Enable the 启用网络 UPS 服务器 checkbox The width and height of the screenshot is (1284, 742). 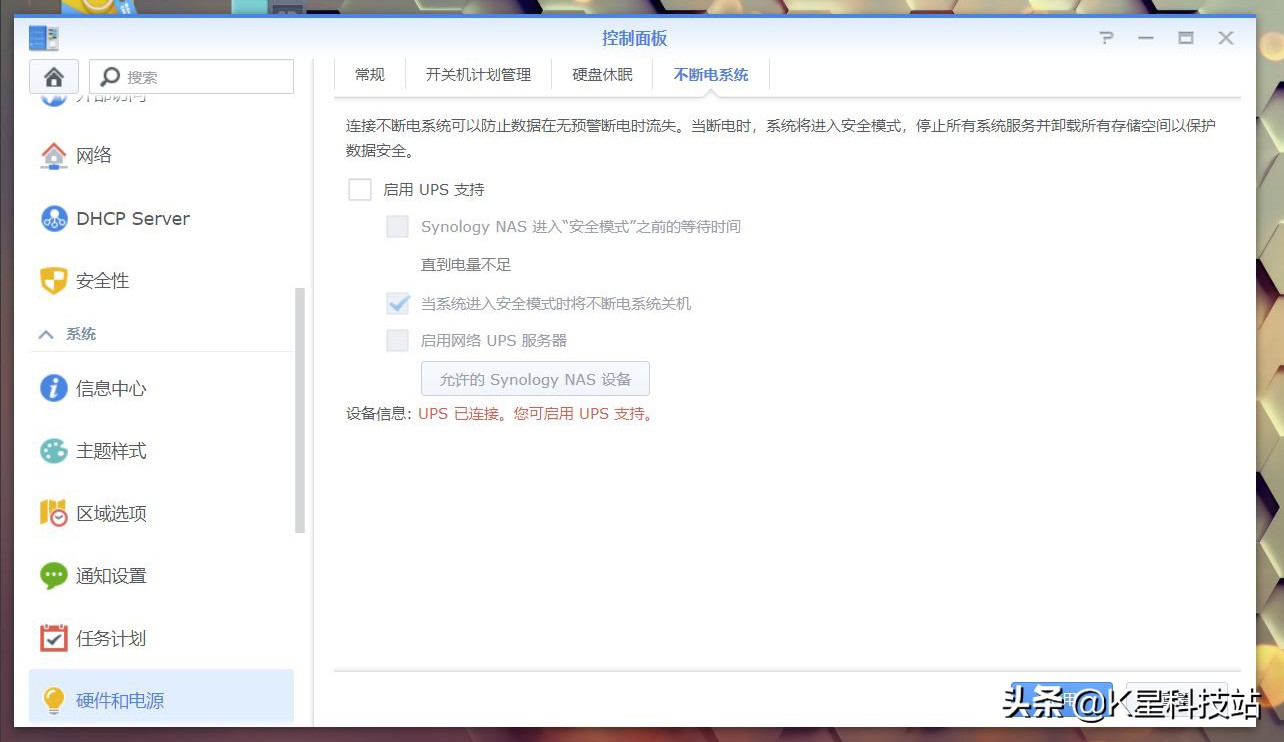click(x=397, y=340)
